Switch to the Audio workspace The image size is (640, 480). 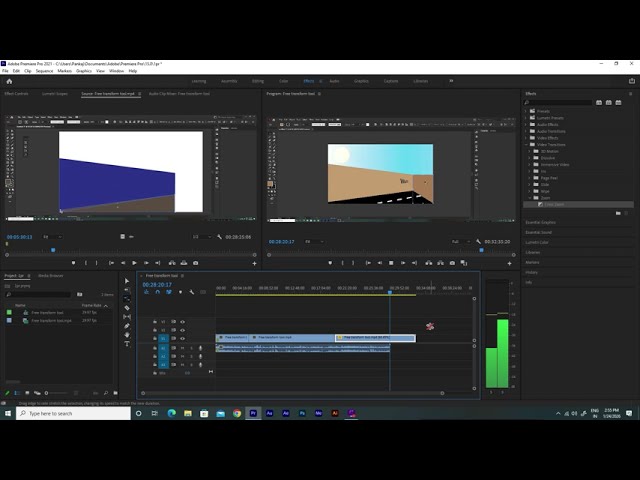(334, 81)
